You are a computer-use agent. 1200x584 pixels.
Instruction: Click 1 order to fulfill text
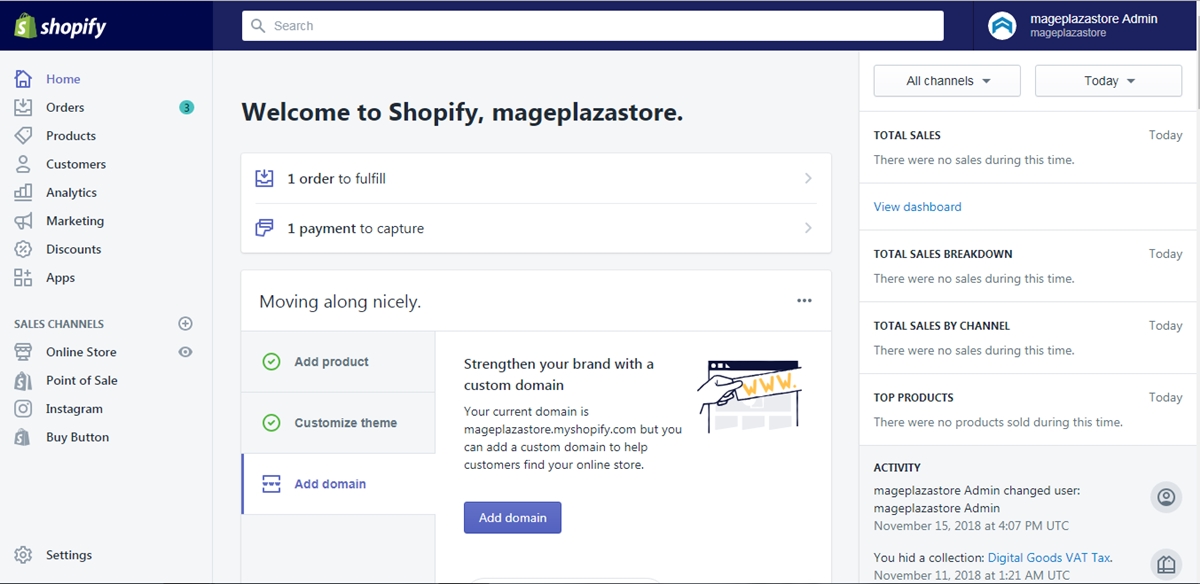coord(336,178)
